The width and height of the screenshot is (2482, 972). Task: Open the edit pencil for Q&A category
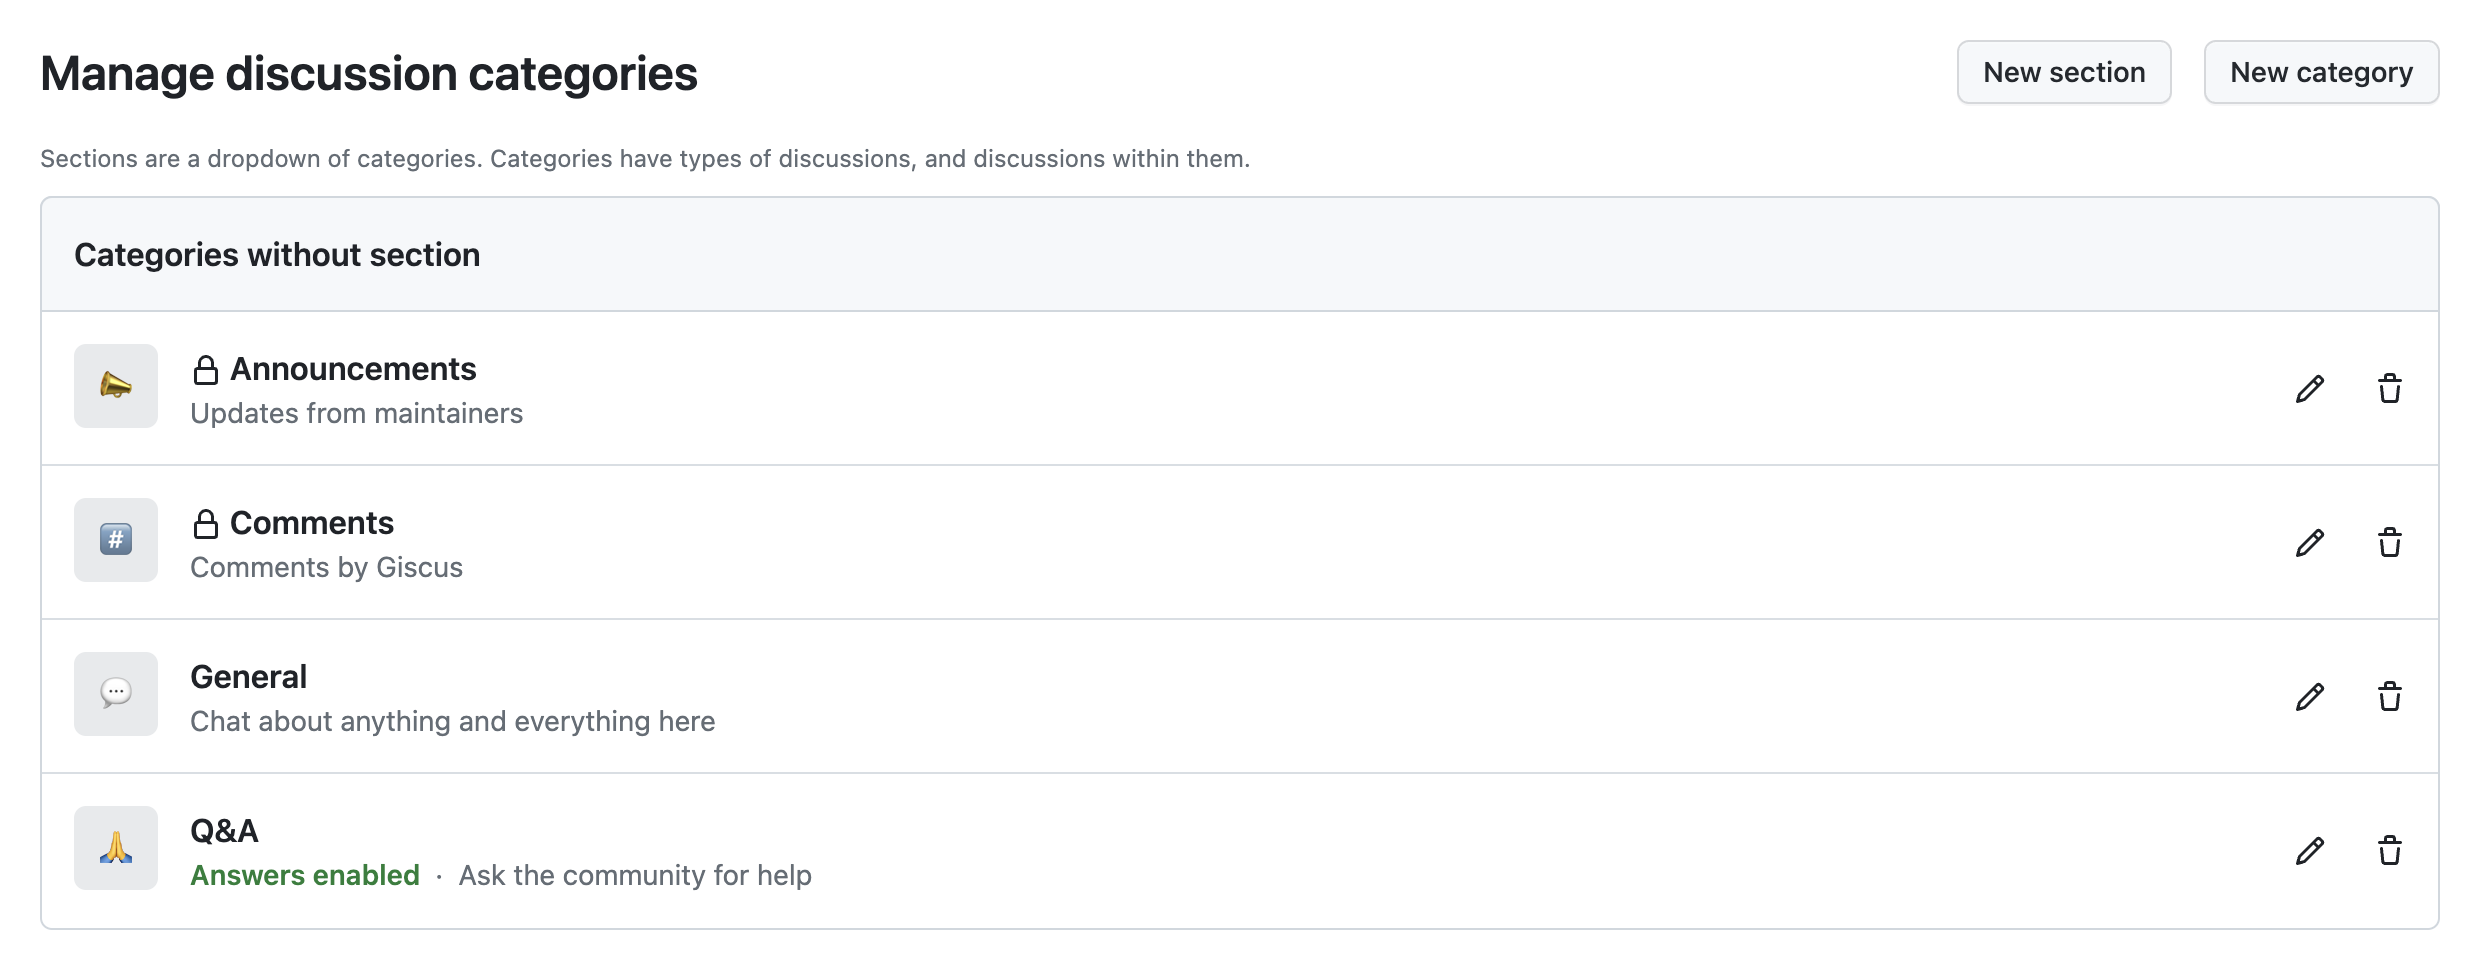pos(2310,850)
